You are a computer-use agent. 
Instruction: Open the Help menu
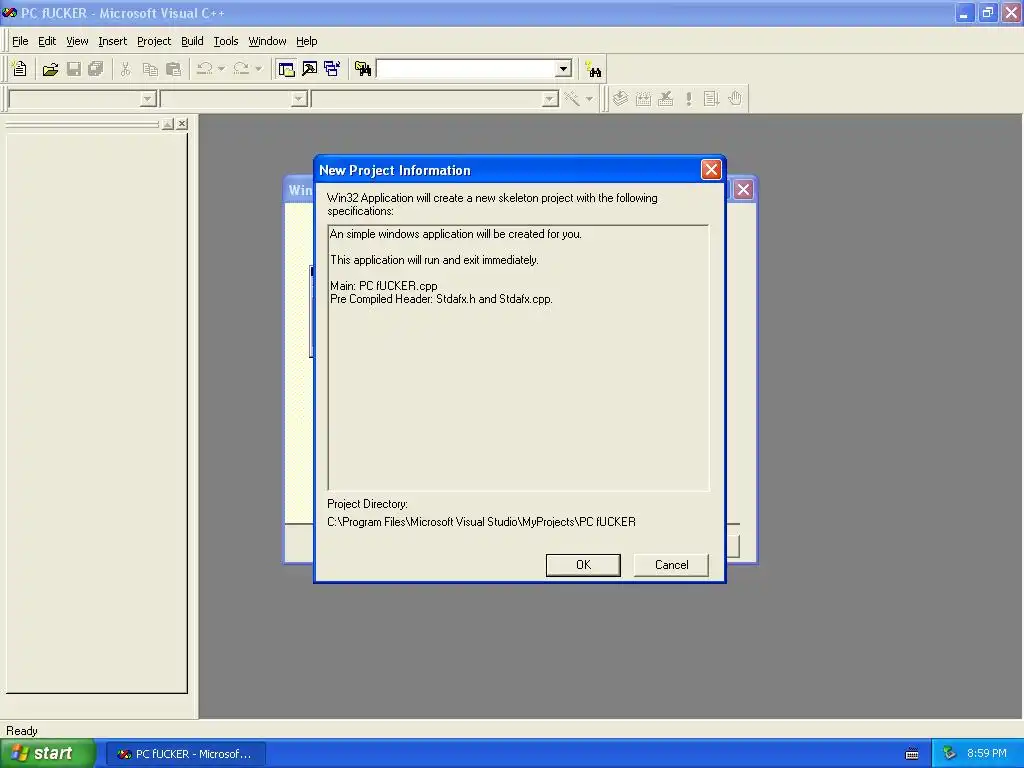(x=306, y=41)
